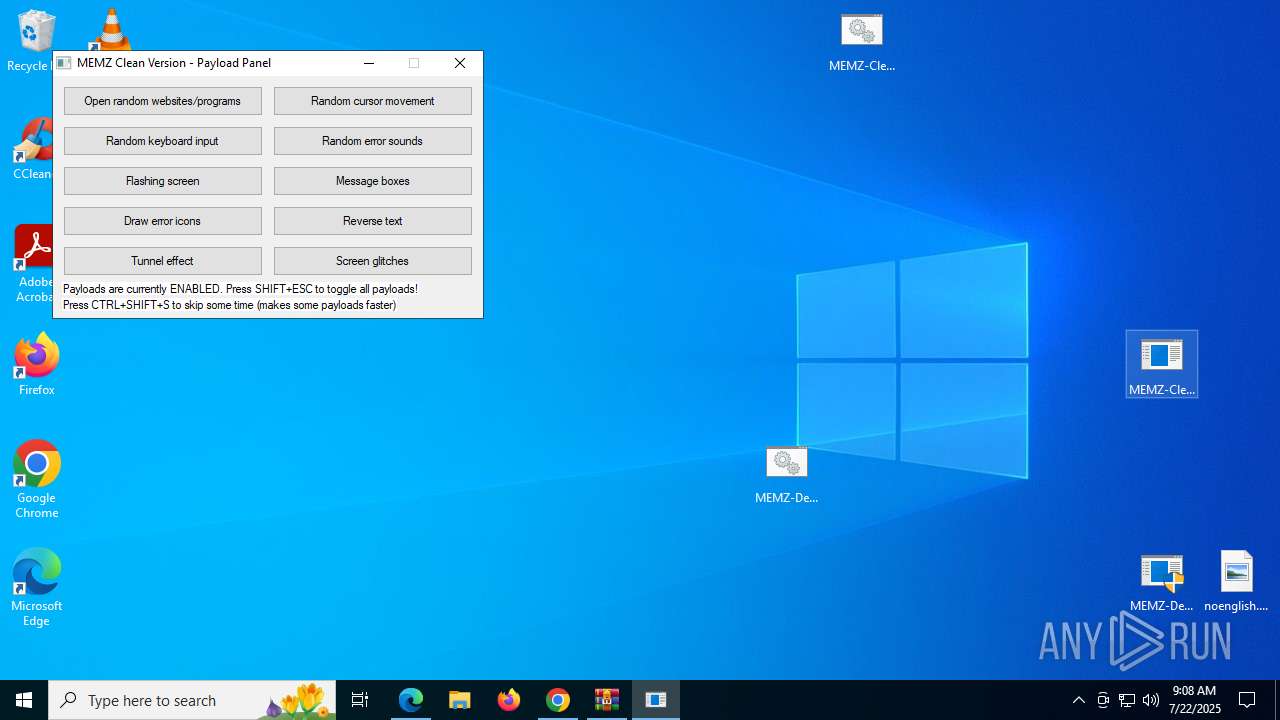Select the Adobe Acrobat desktop shortcut
Screen dimensions: 1280x720
[x=34, y=264]
